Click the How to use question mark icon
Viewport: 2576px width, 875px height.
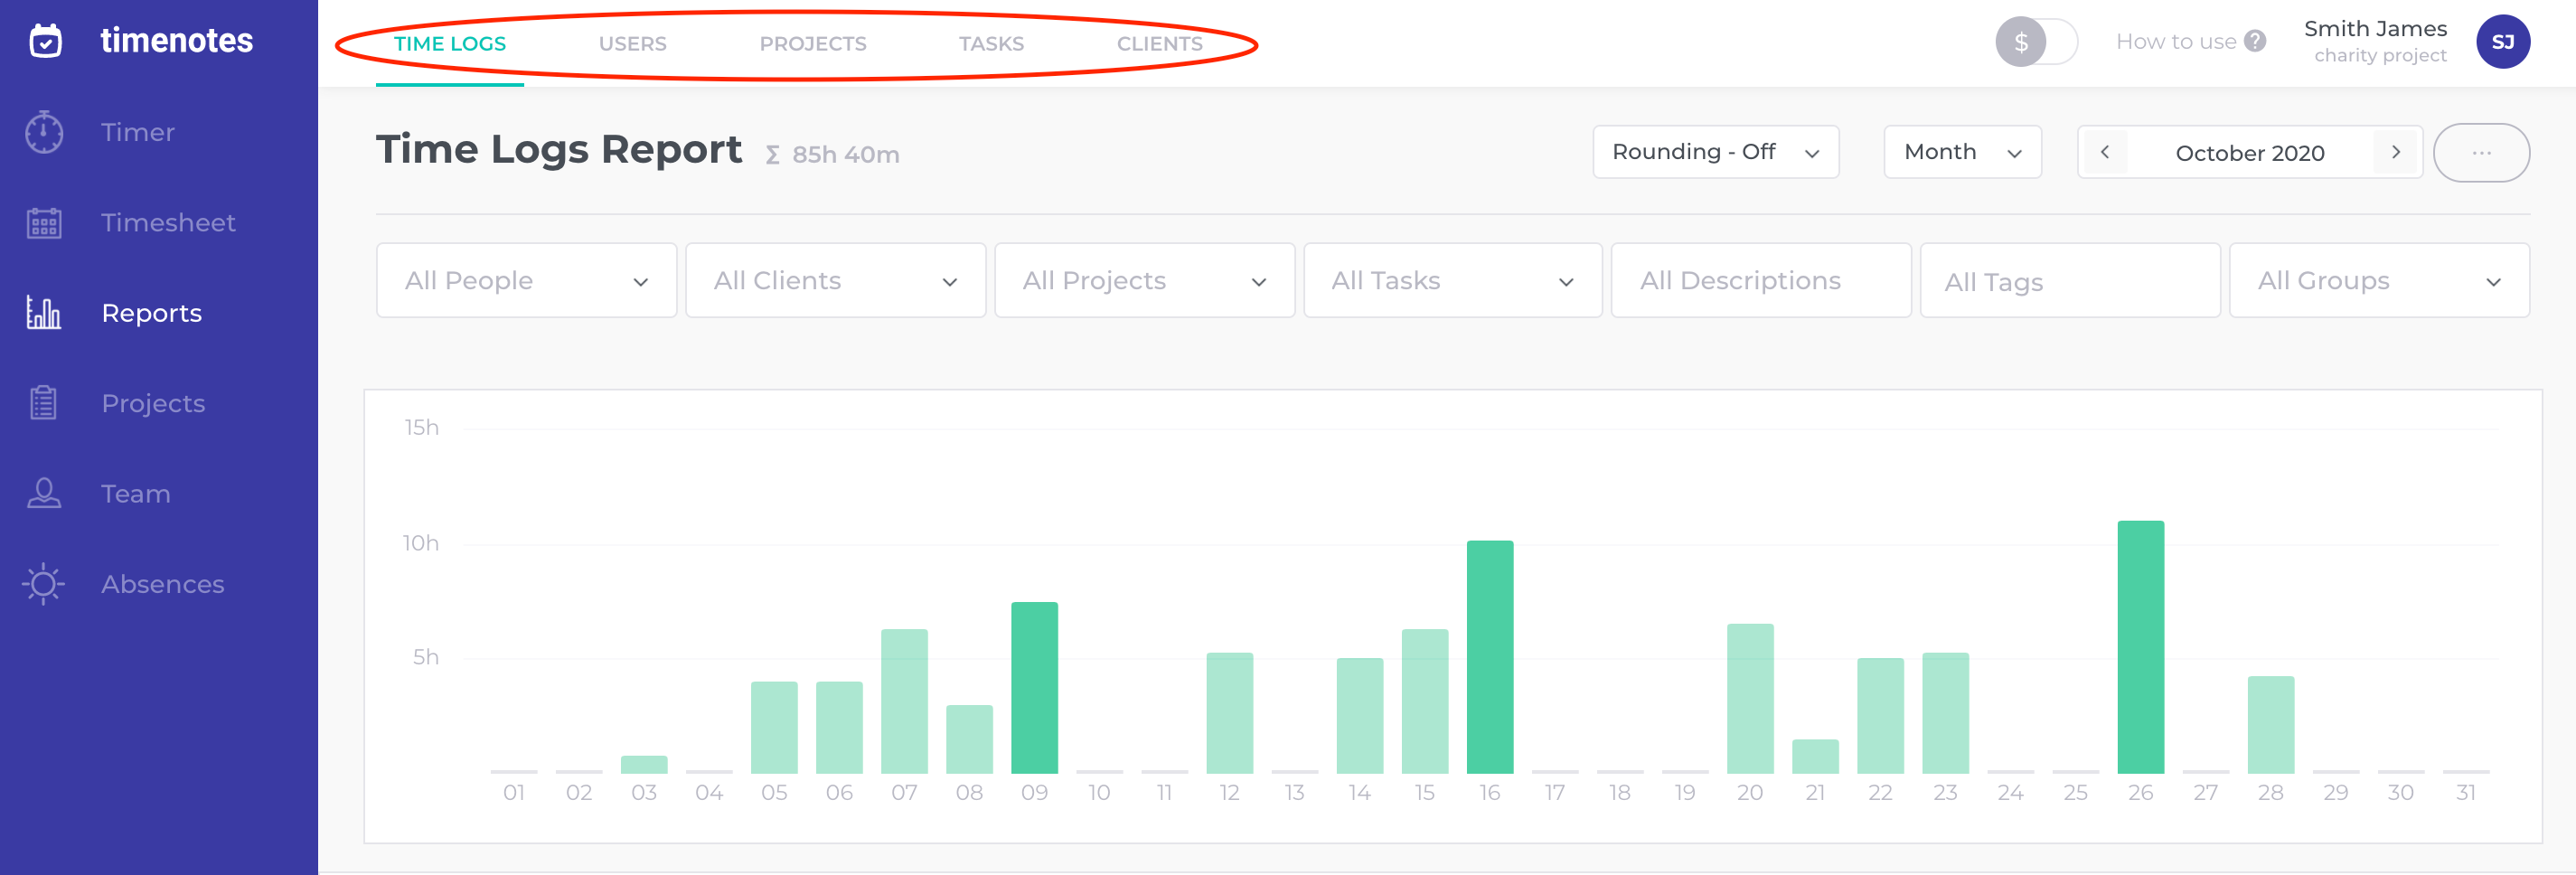click(x=2255, y=41)
